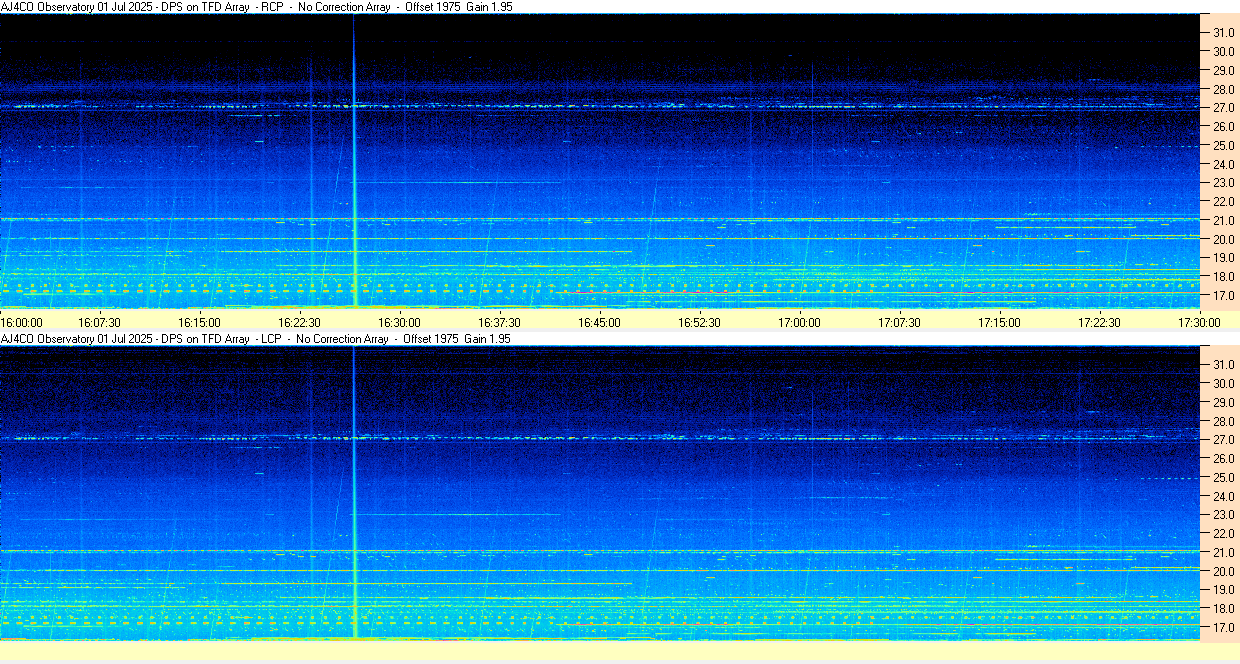Click the LCP spectrogram title text
Image resolution: width=1240 pixels, height=664 pixels.
[257, 339]
